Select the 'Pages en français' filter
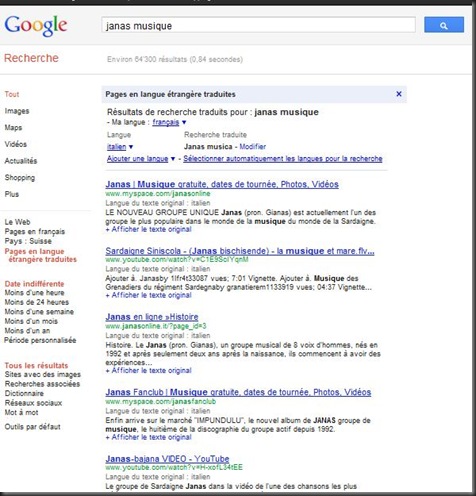476x496 pixels. 35,232
